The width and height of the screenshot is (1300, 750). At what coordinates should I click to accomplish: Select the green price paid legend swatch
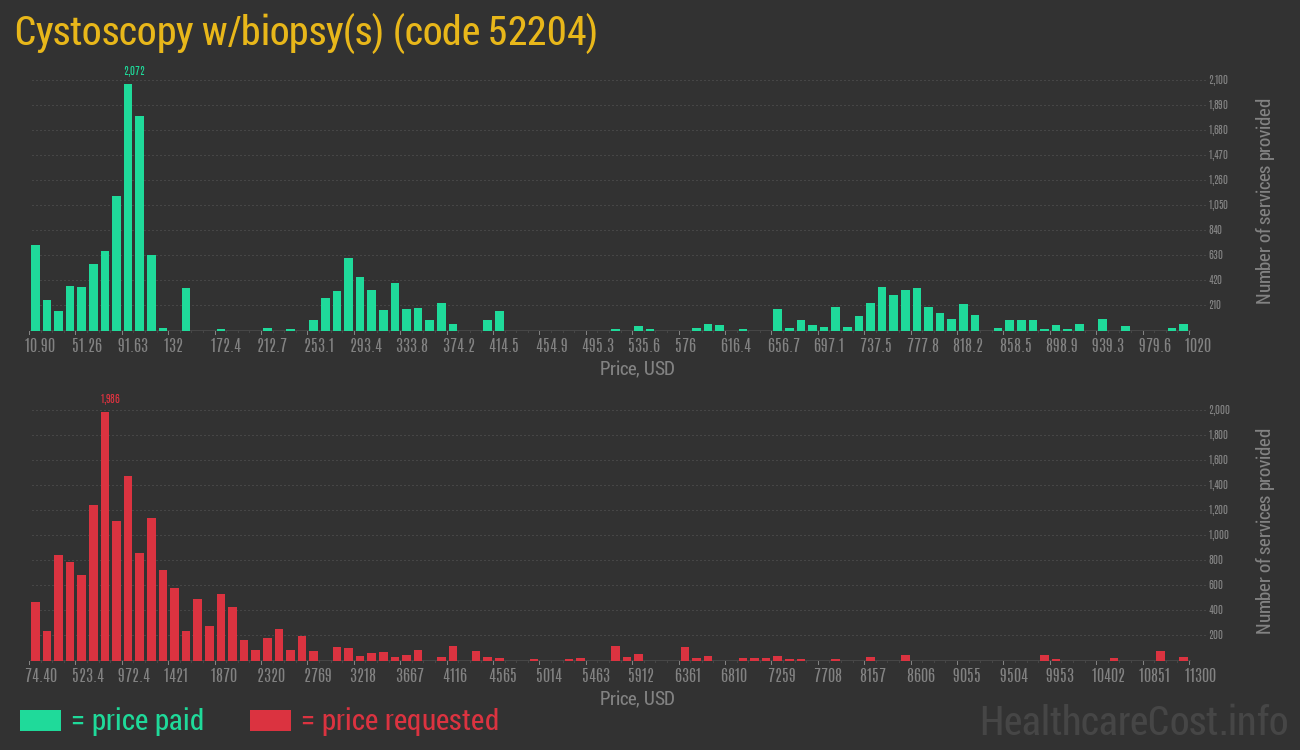coord(40,720)
